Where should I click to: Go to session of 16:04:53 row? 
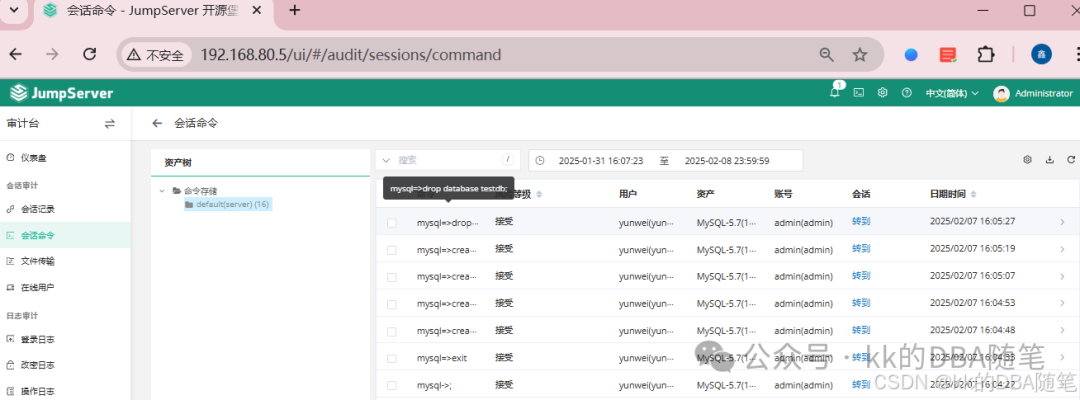[x=861, y=303]
